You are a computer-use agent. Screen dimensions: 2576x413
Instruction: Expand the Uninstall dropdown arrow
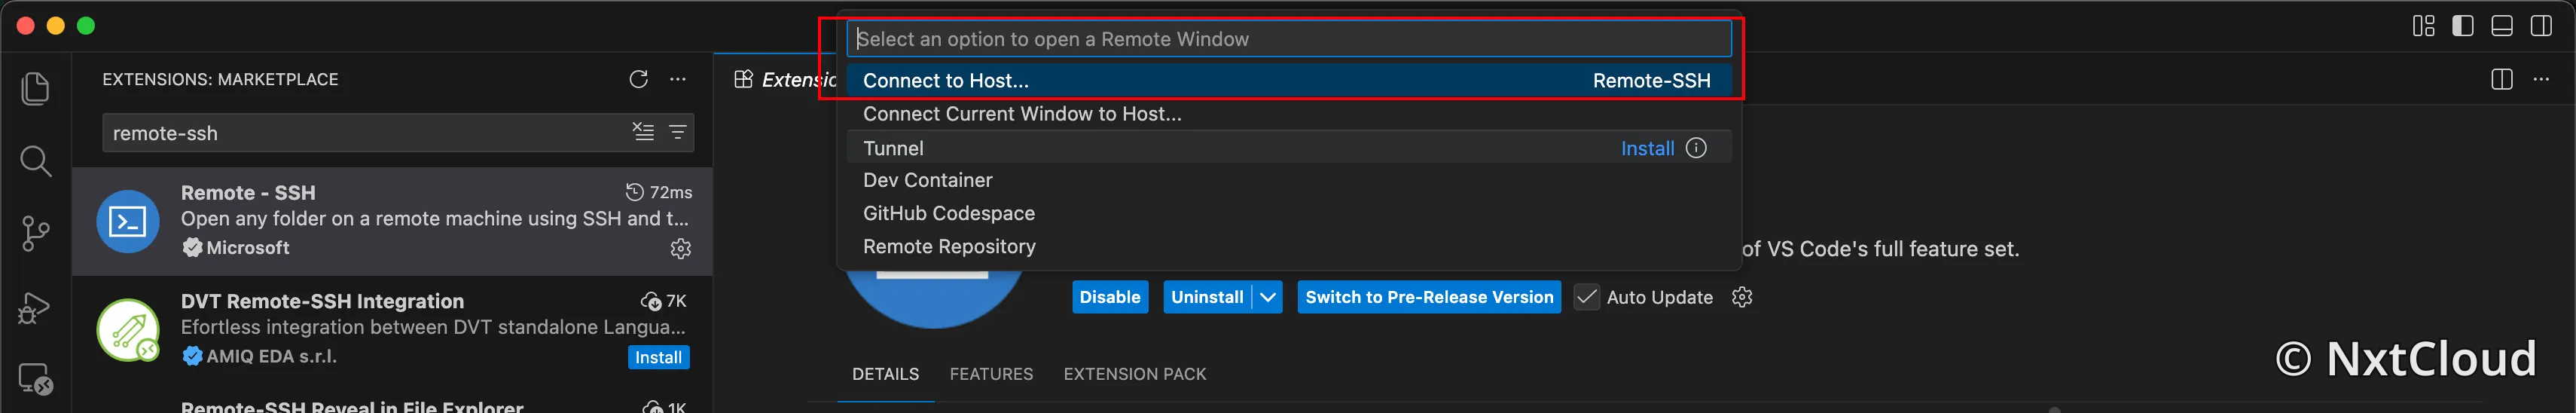pos(1267,297)
